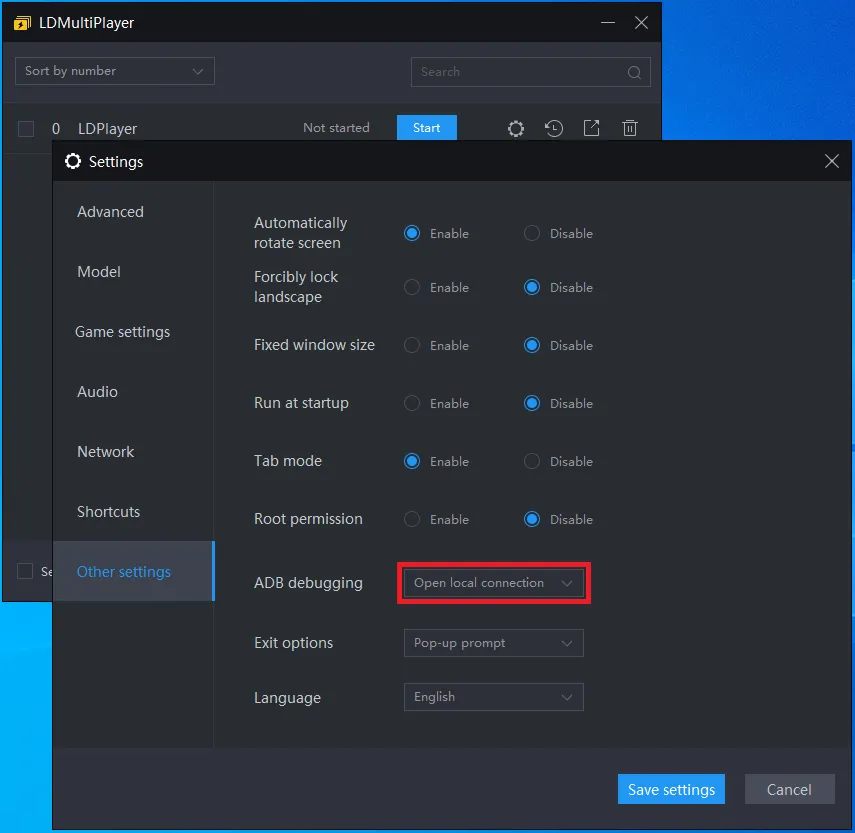Disable Fixed window size
This screenshot has height=833, width=855.
tap(532, 345)
